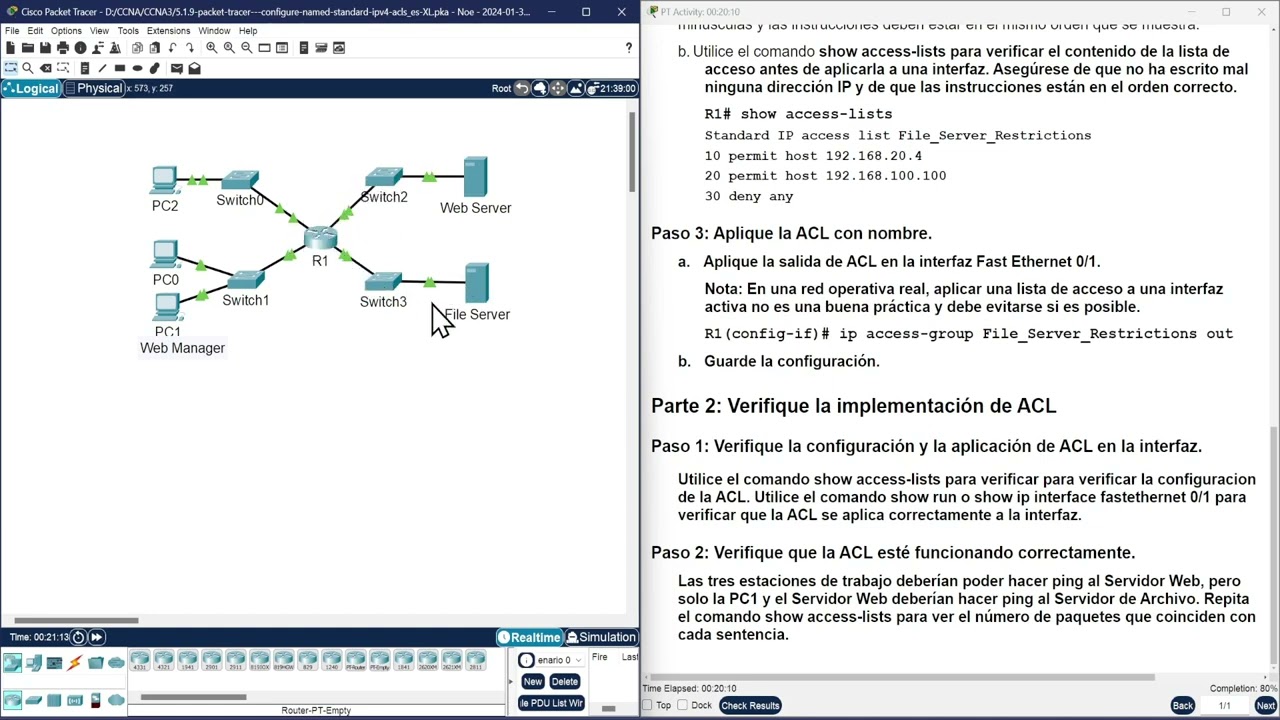Click the Paste icon in toolbar
1280x720 pixels.
(x=154, y=48)
